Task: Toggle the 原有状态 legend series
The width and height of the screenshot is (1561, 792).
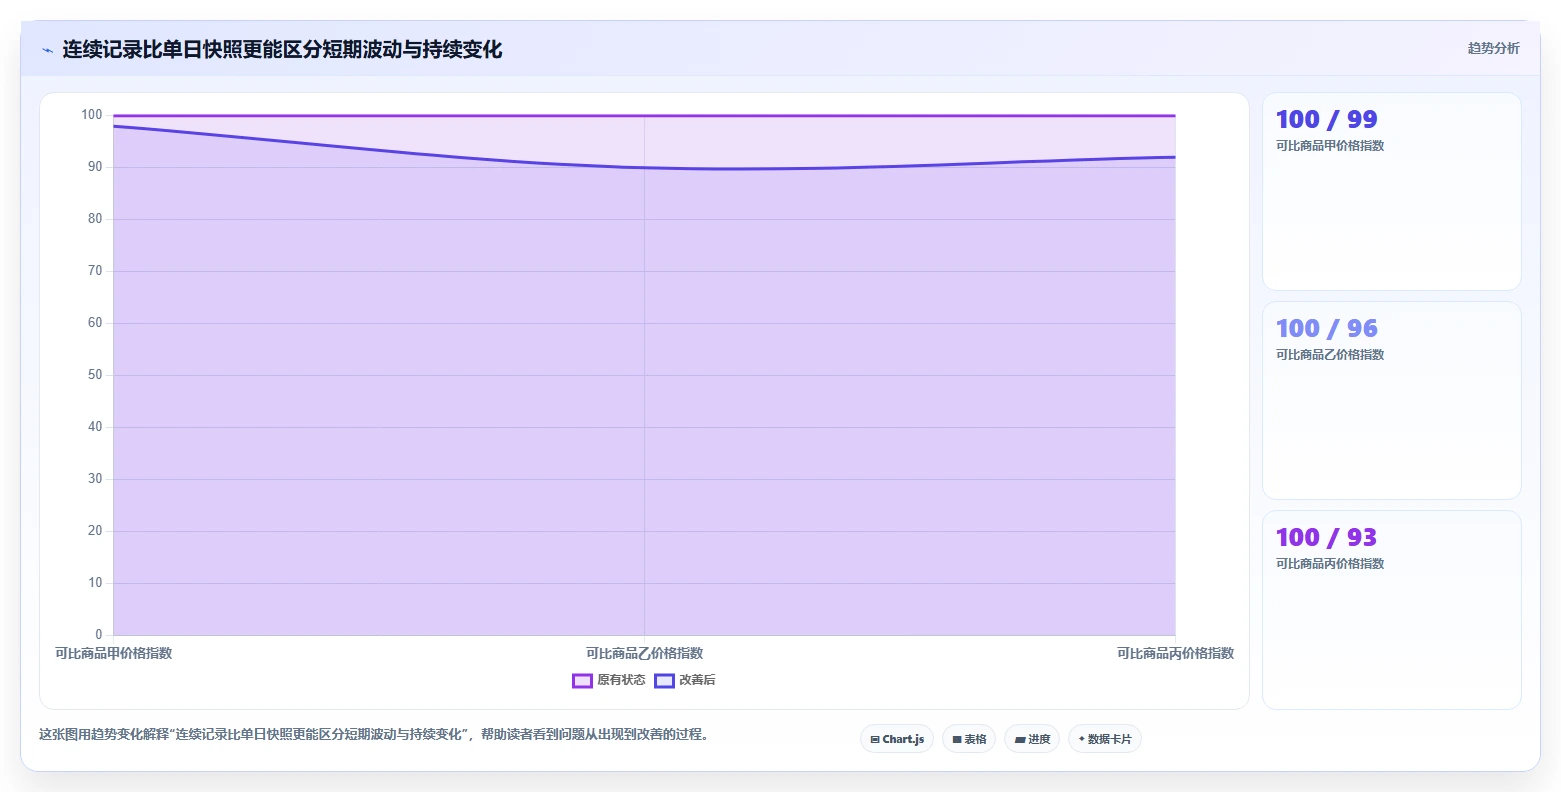Action: point(608,681)
